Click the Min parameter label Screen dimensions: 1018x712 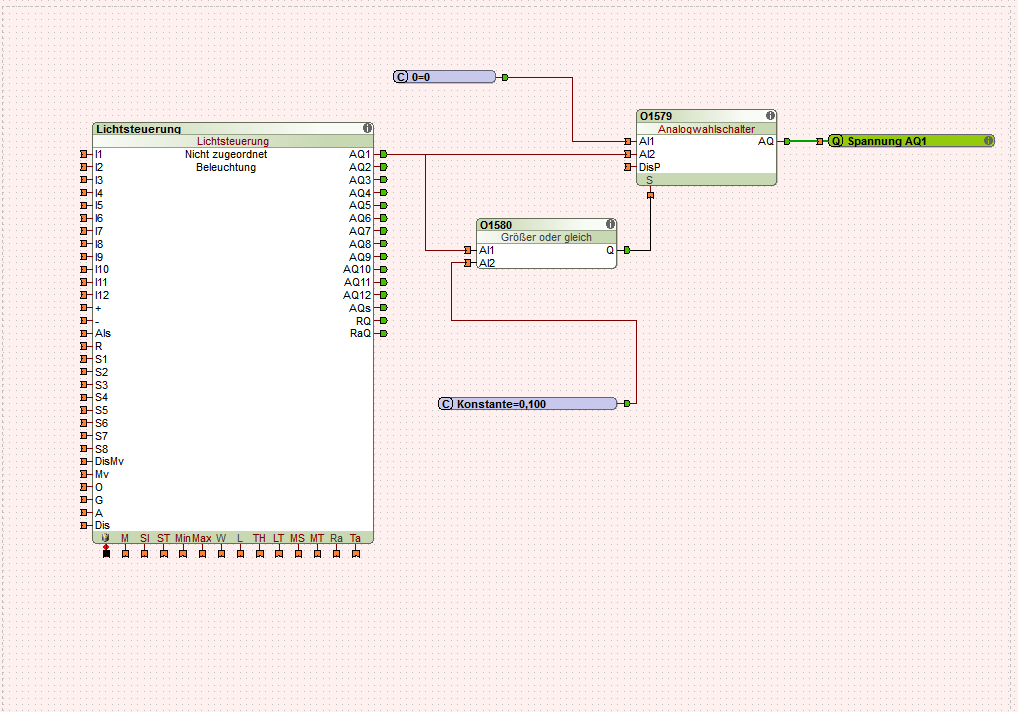click(x=182, y=538)
